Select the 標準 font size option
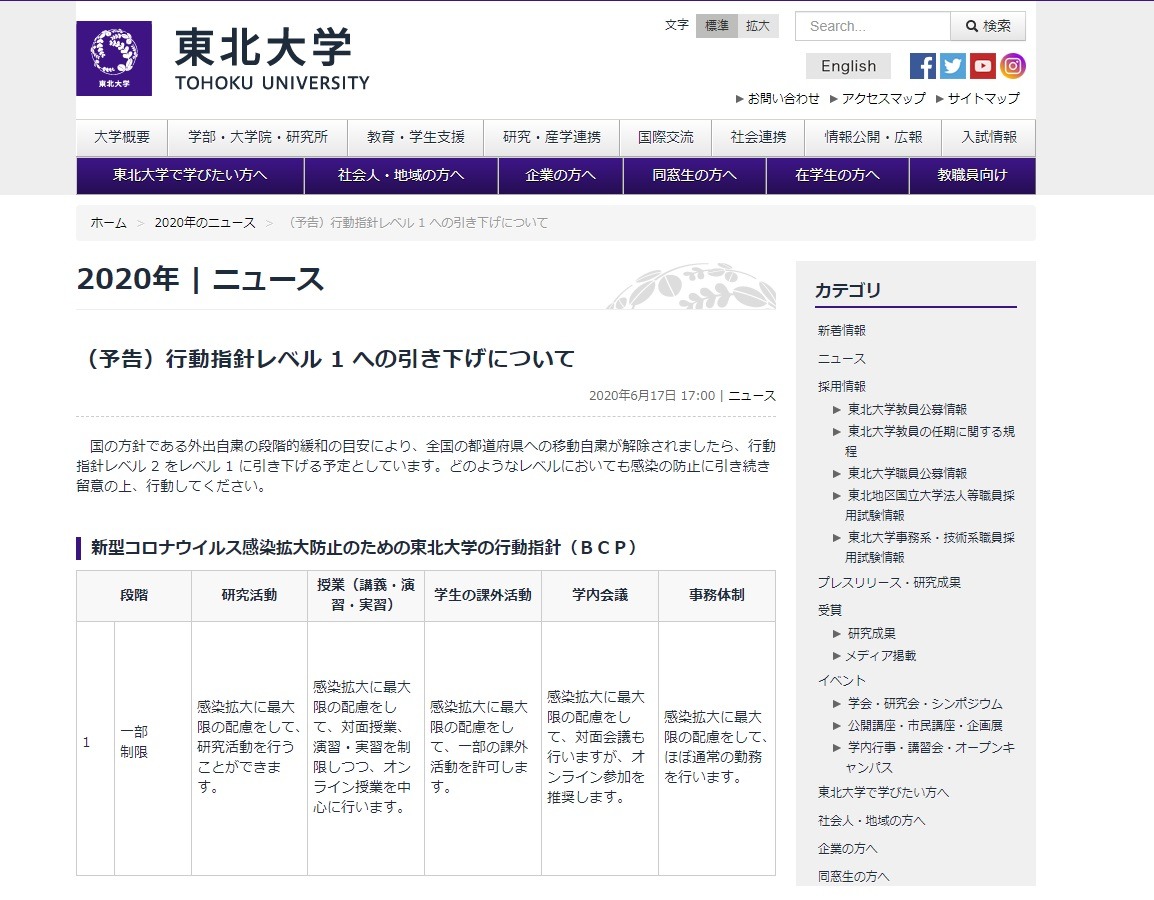1154x900 pixels. coord(716,26)
